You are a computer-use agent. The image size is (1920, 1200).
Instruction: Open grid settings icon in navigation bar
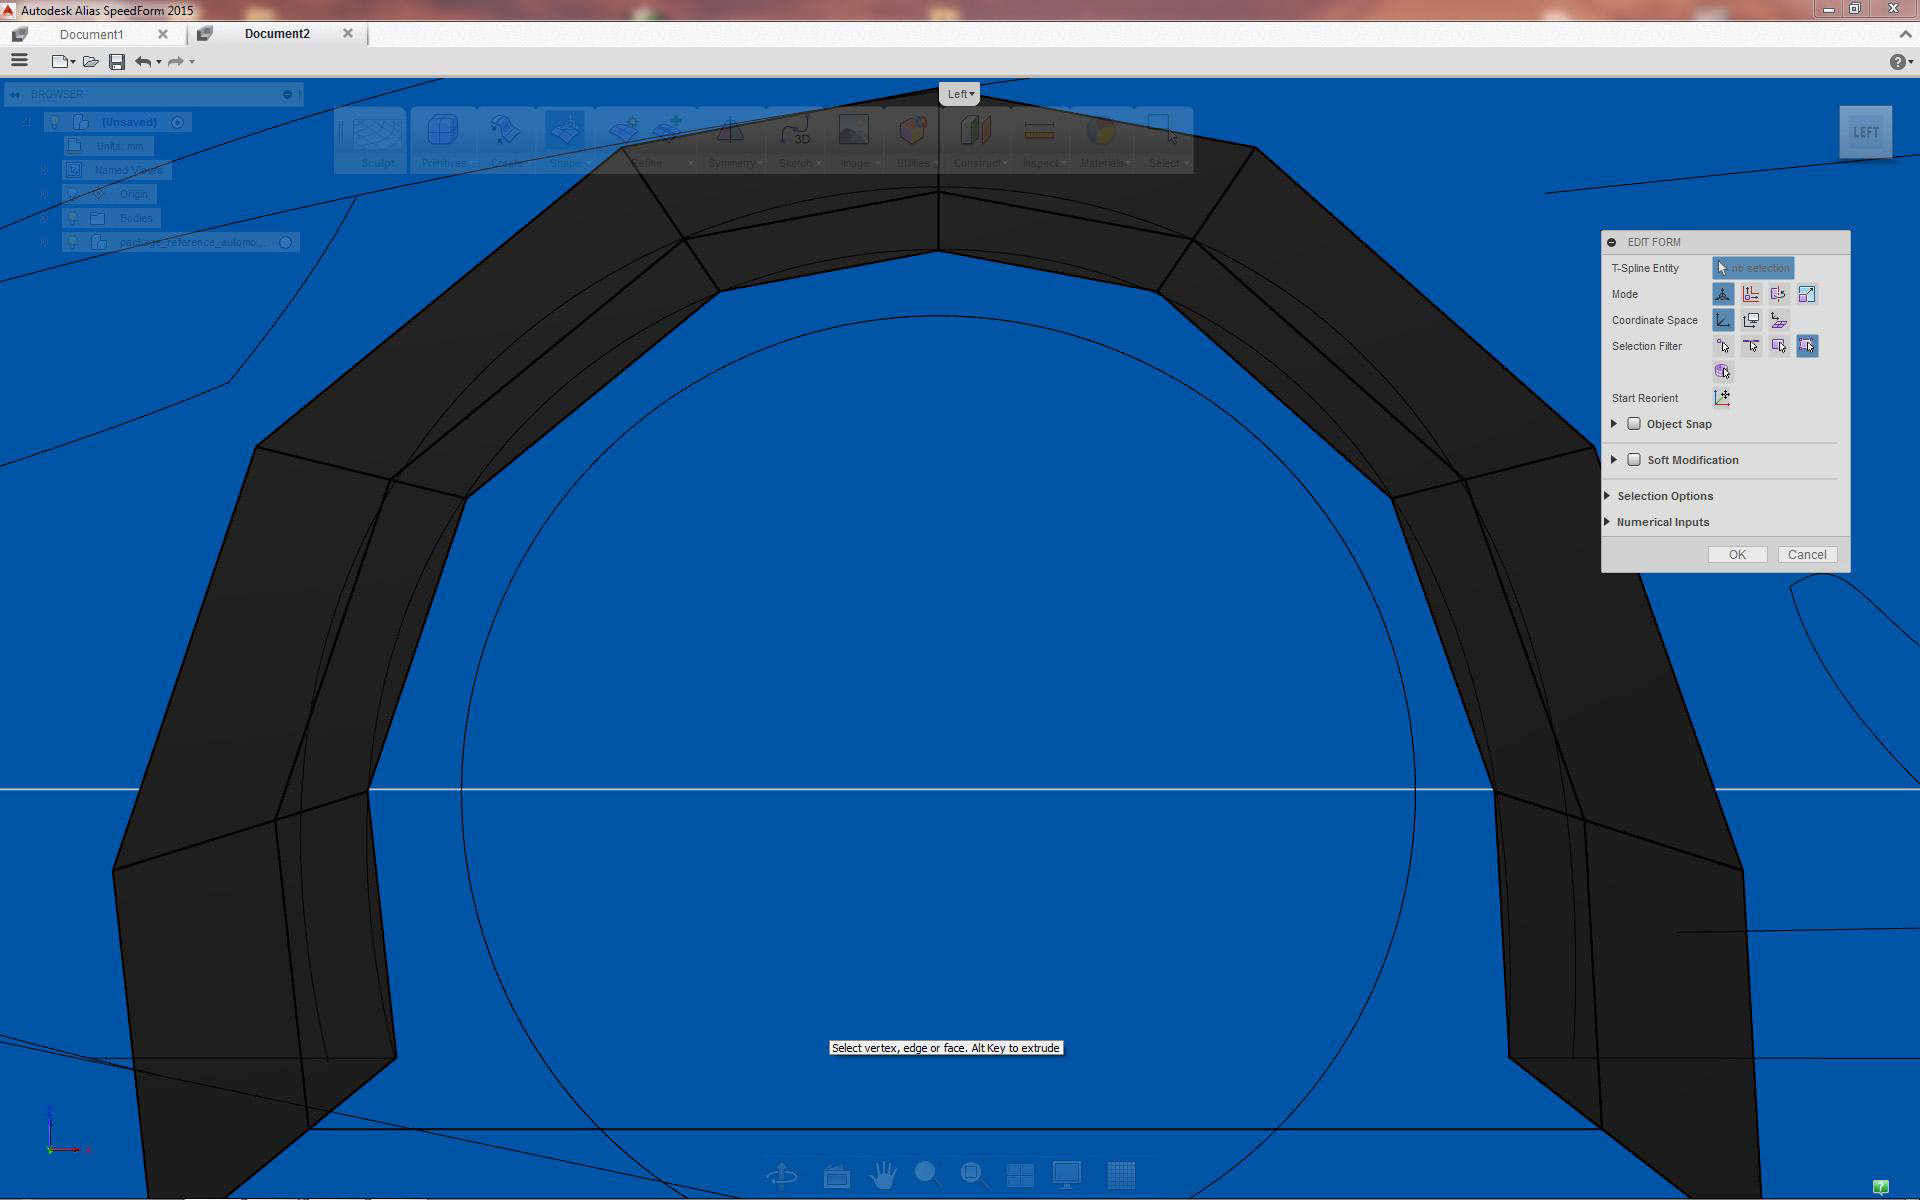pyautogui.click(x=1121, y=1175)
